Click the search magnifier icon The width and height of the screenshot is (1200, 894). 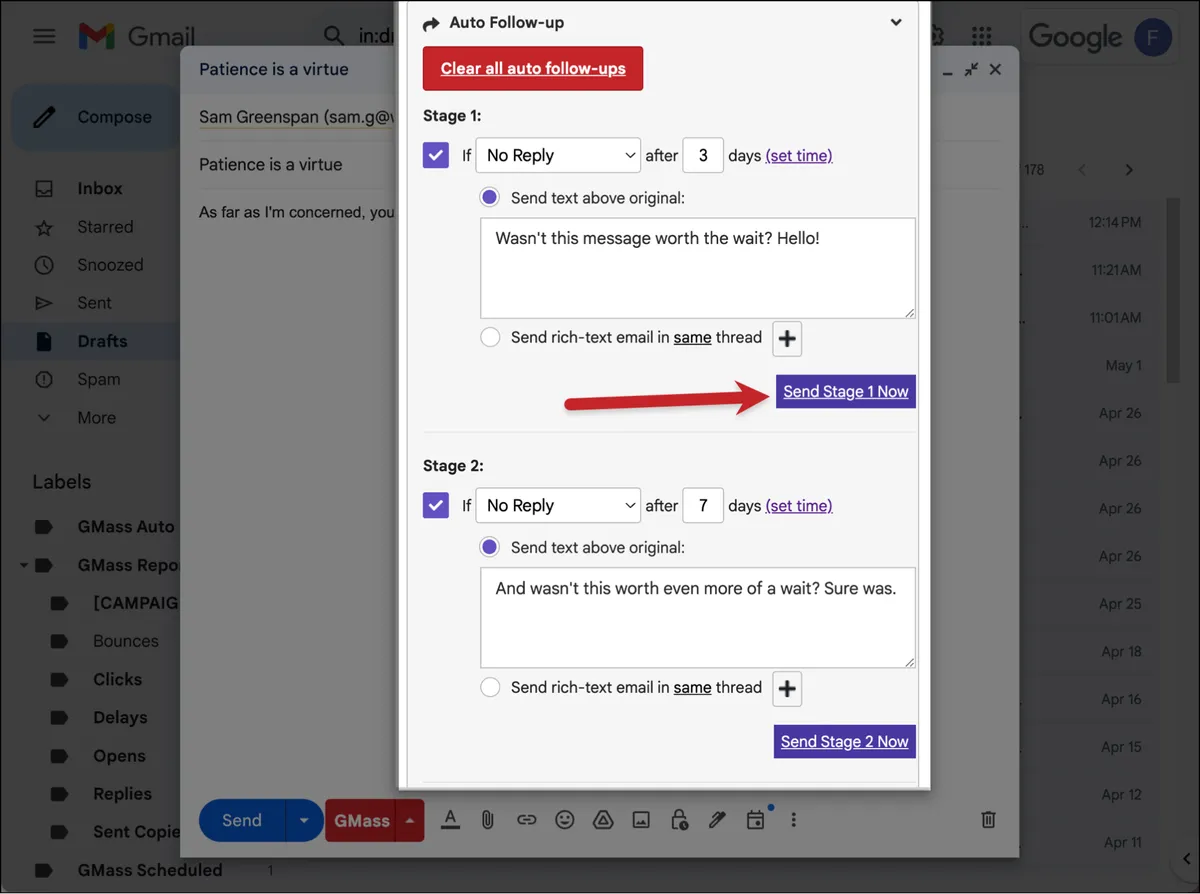click(x=334, y=37)
